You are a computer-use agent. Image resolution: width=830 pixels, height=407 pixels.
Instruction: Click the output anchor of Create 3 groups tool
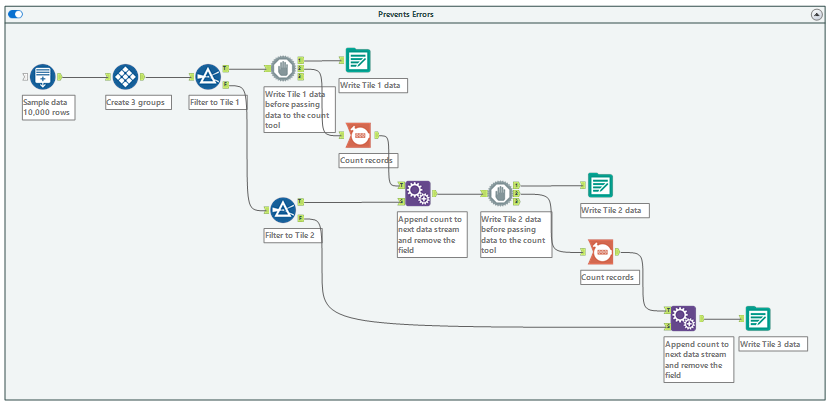[x=142, y=77]
